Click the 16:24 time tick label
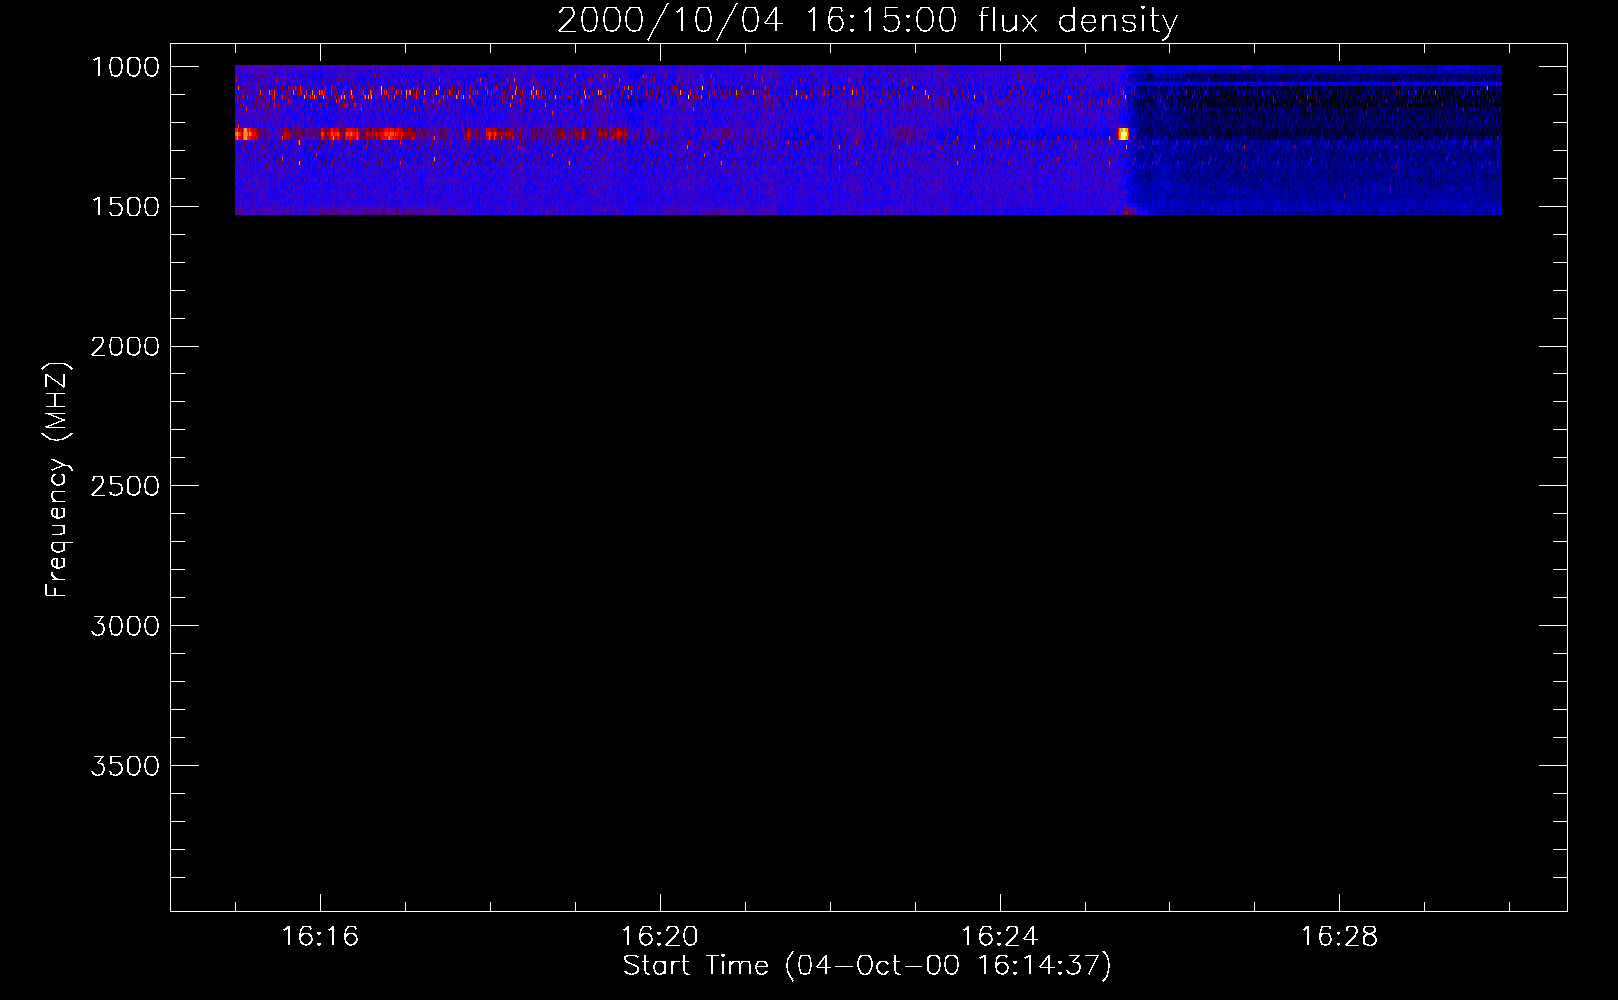 tap(999, 937)
